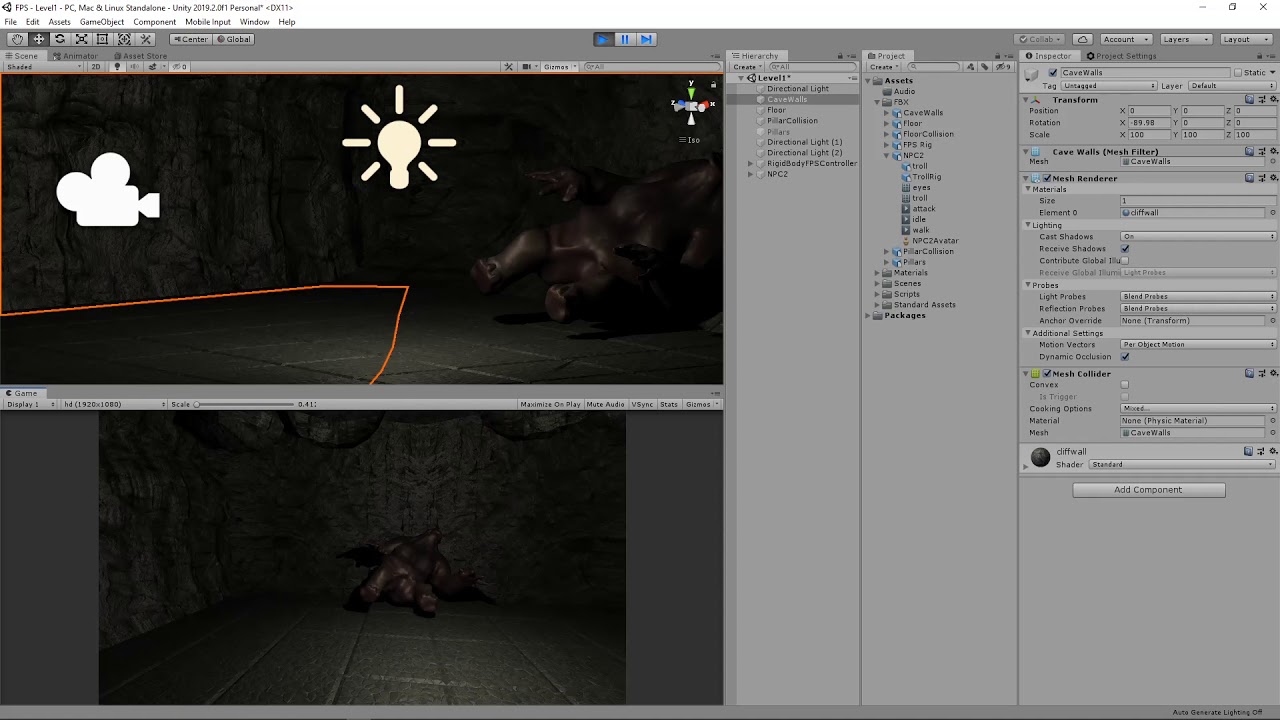The image size is (1280, 720).
Task: Click the camera gizmo in Scene view
Action: tap(108, 190)
